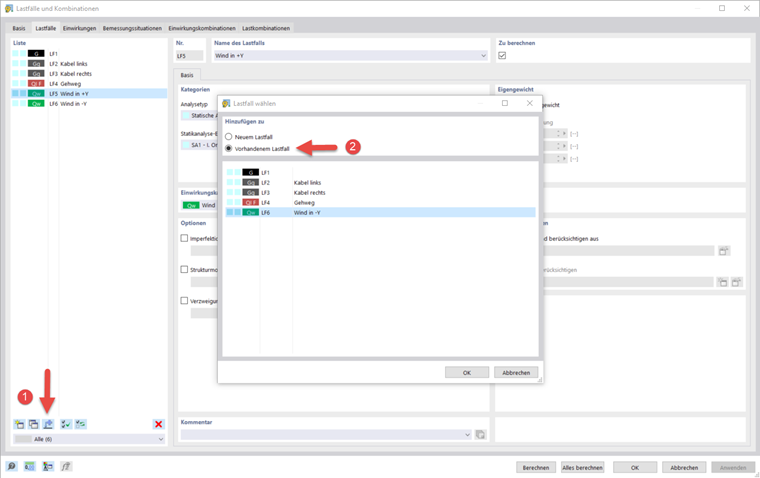Screen dimensions: 760x478
Task: Click the Anwenden button
Action: point(733,467)
